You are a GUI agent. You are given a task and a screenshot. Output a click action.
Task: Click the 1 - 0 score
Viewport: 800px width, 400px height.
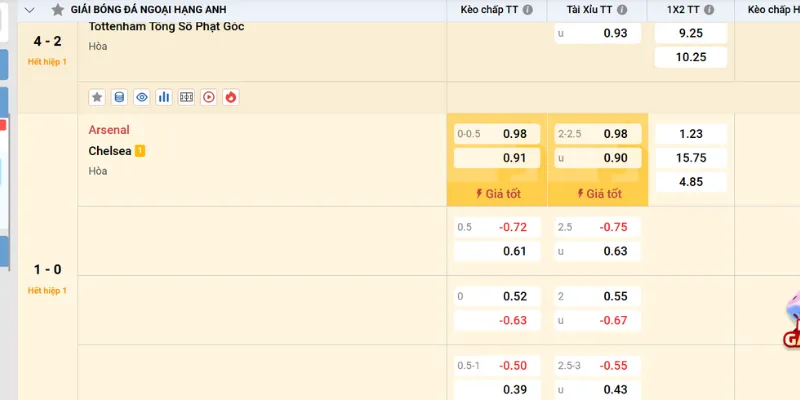pyautogui.click(x=47, y=269)
